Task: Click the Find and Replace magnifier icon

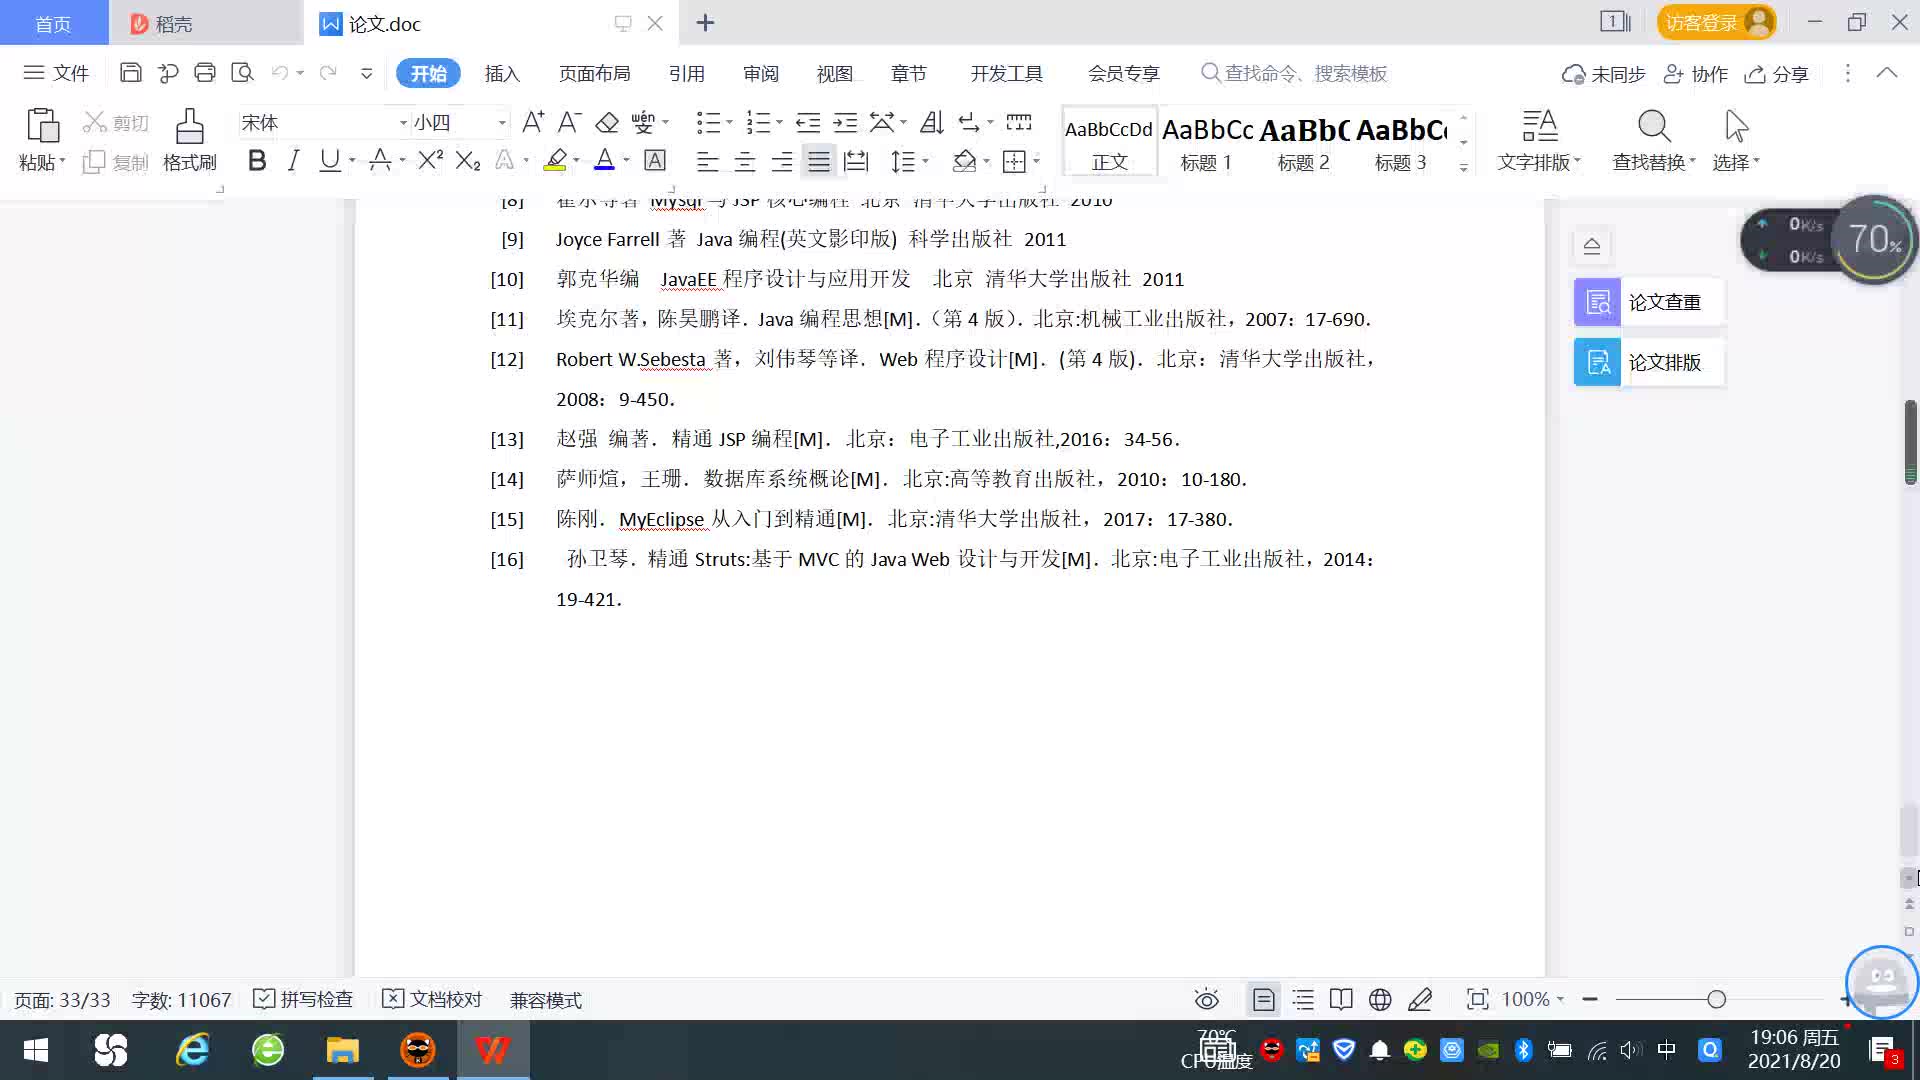Action: coord(1653,127)
